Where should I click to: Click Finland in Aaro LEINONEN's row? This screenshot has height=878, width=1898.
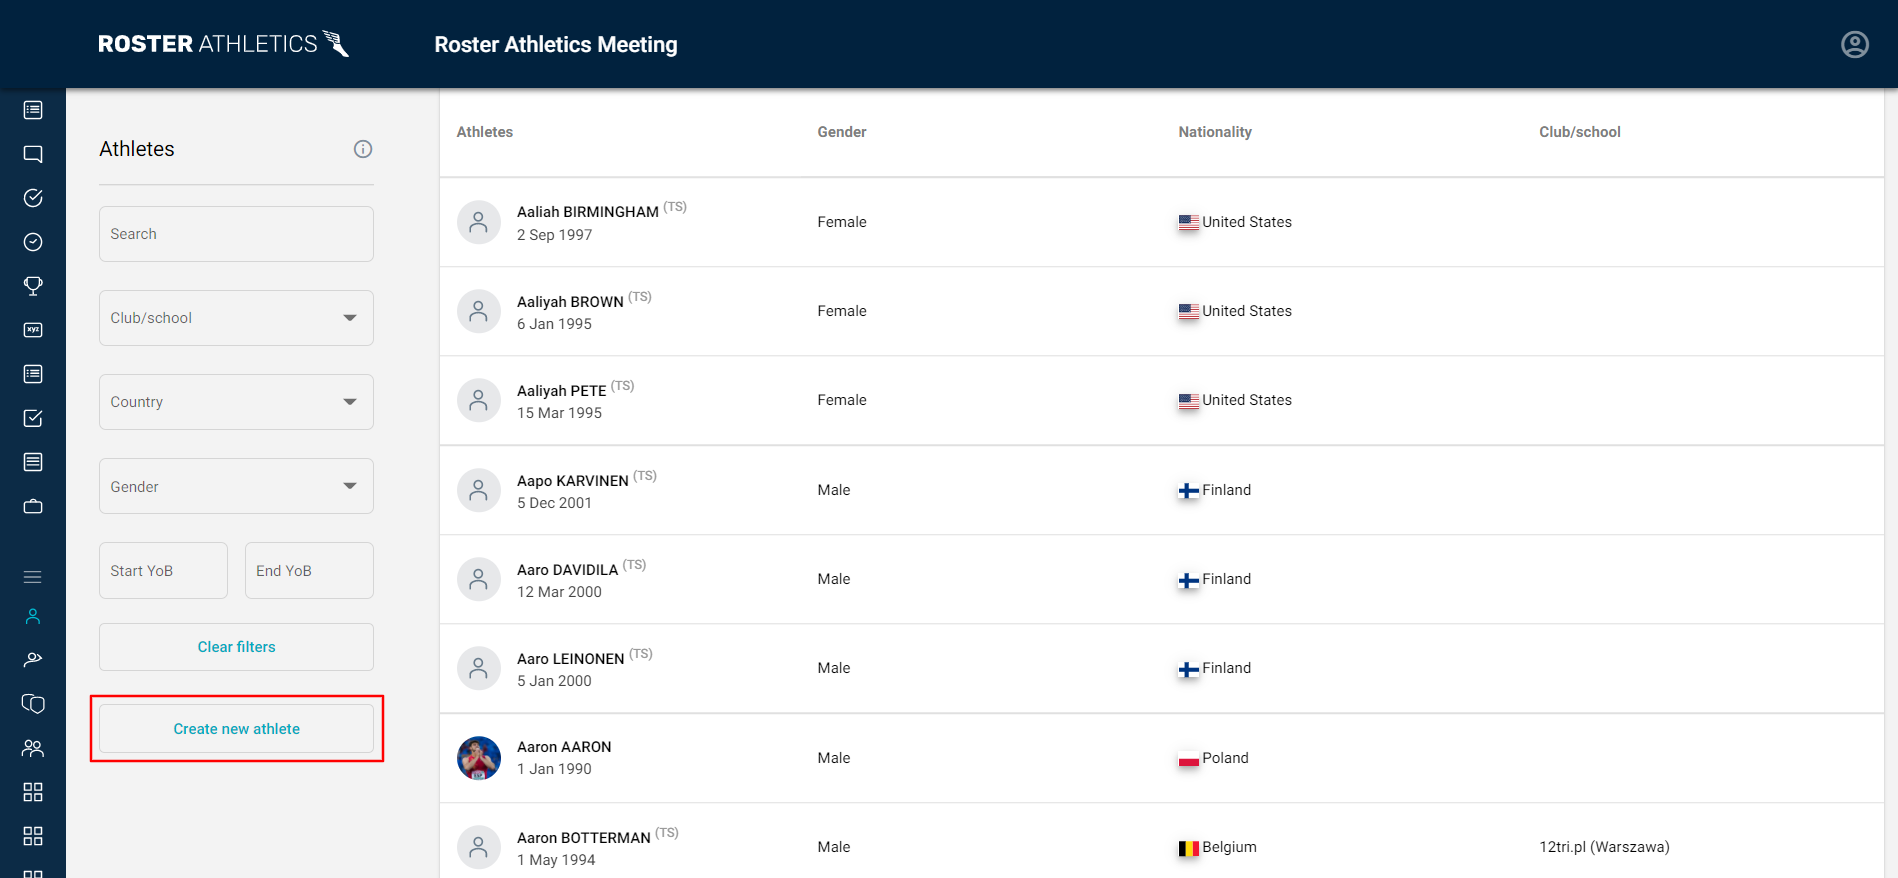(x=1226, y=668)
